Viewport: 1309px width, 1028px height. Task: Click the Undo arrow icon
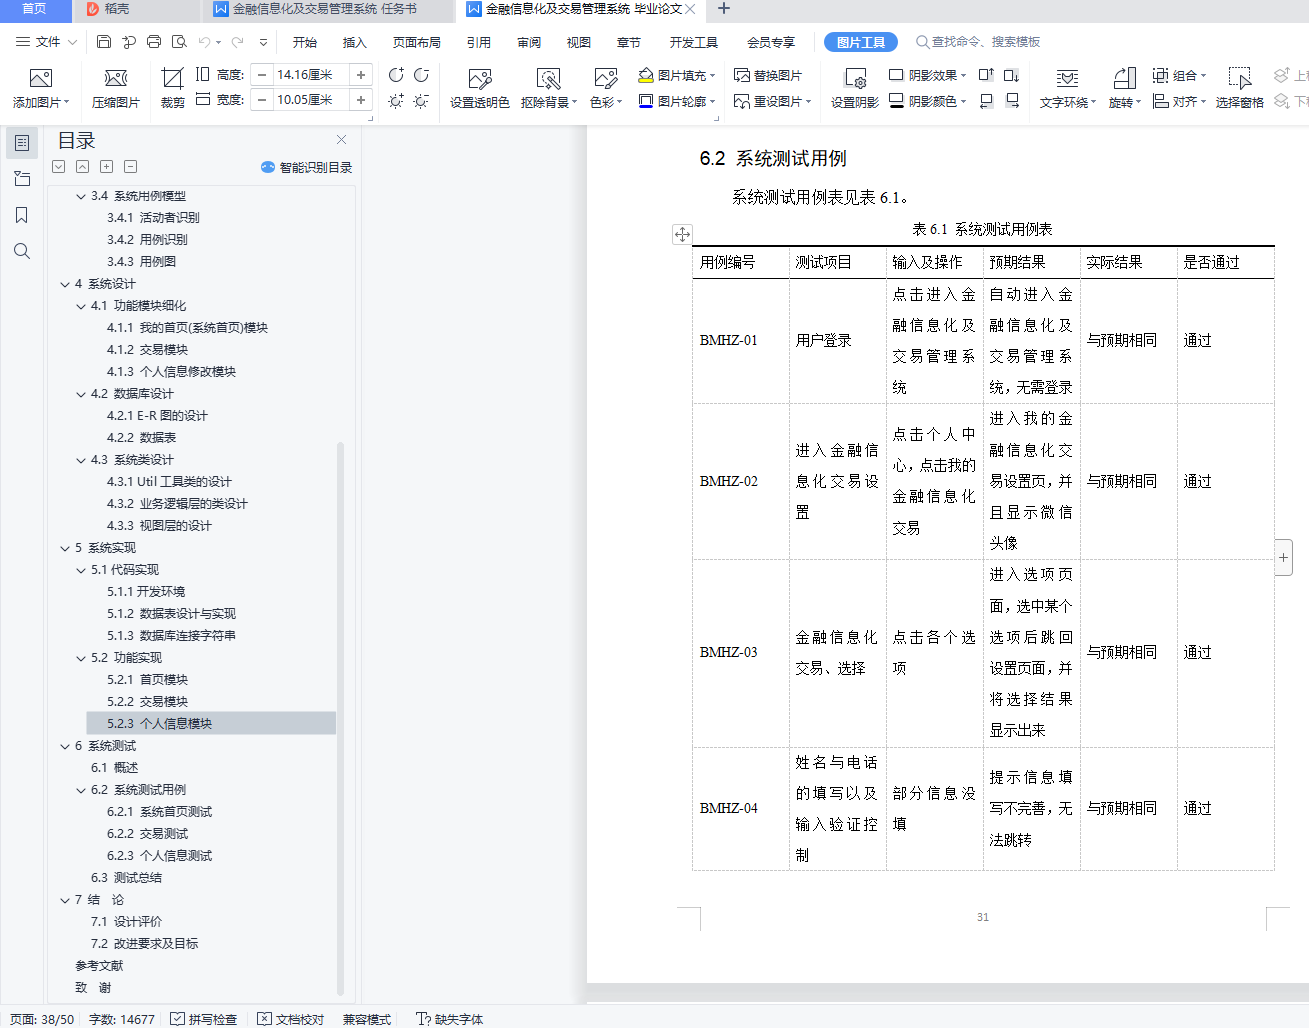click(204, 42)
